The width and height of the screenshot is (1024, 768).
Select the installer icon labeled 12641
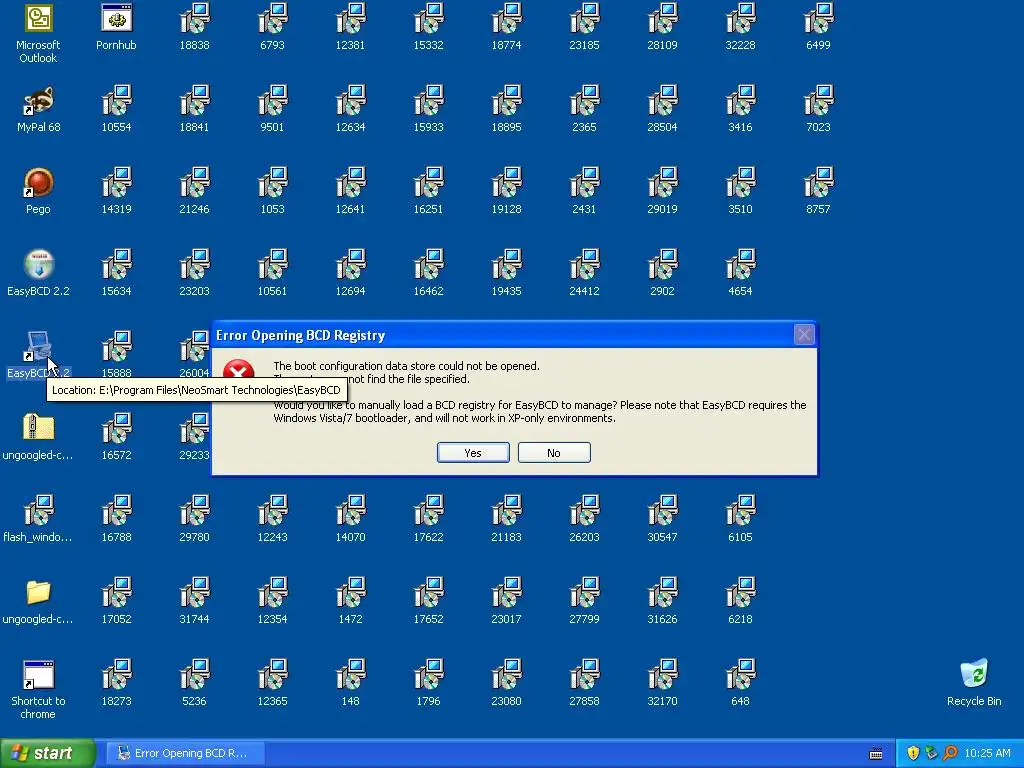coord(351,182)
